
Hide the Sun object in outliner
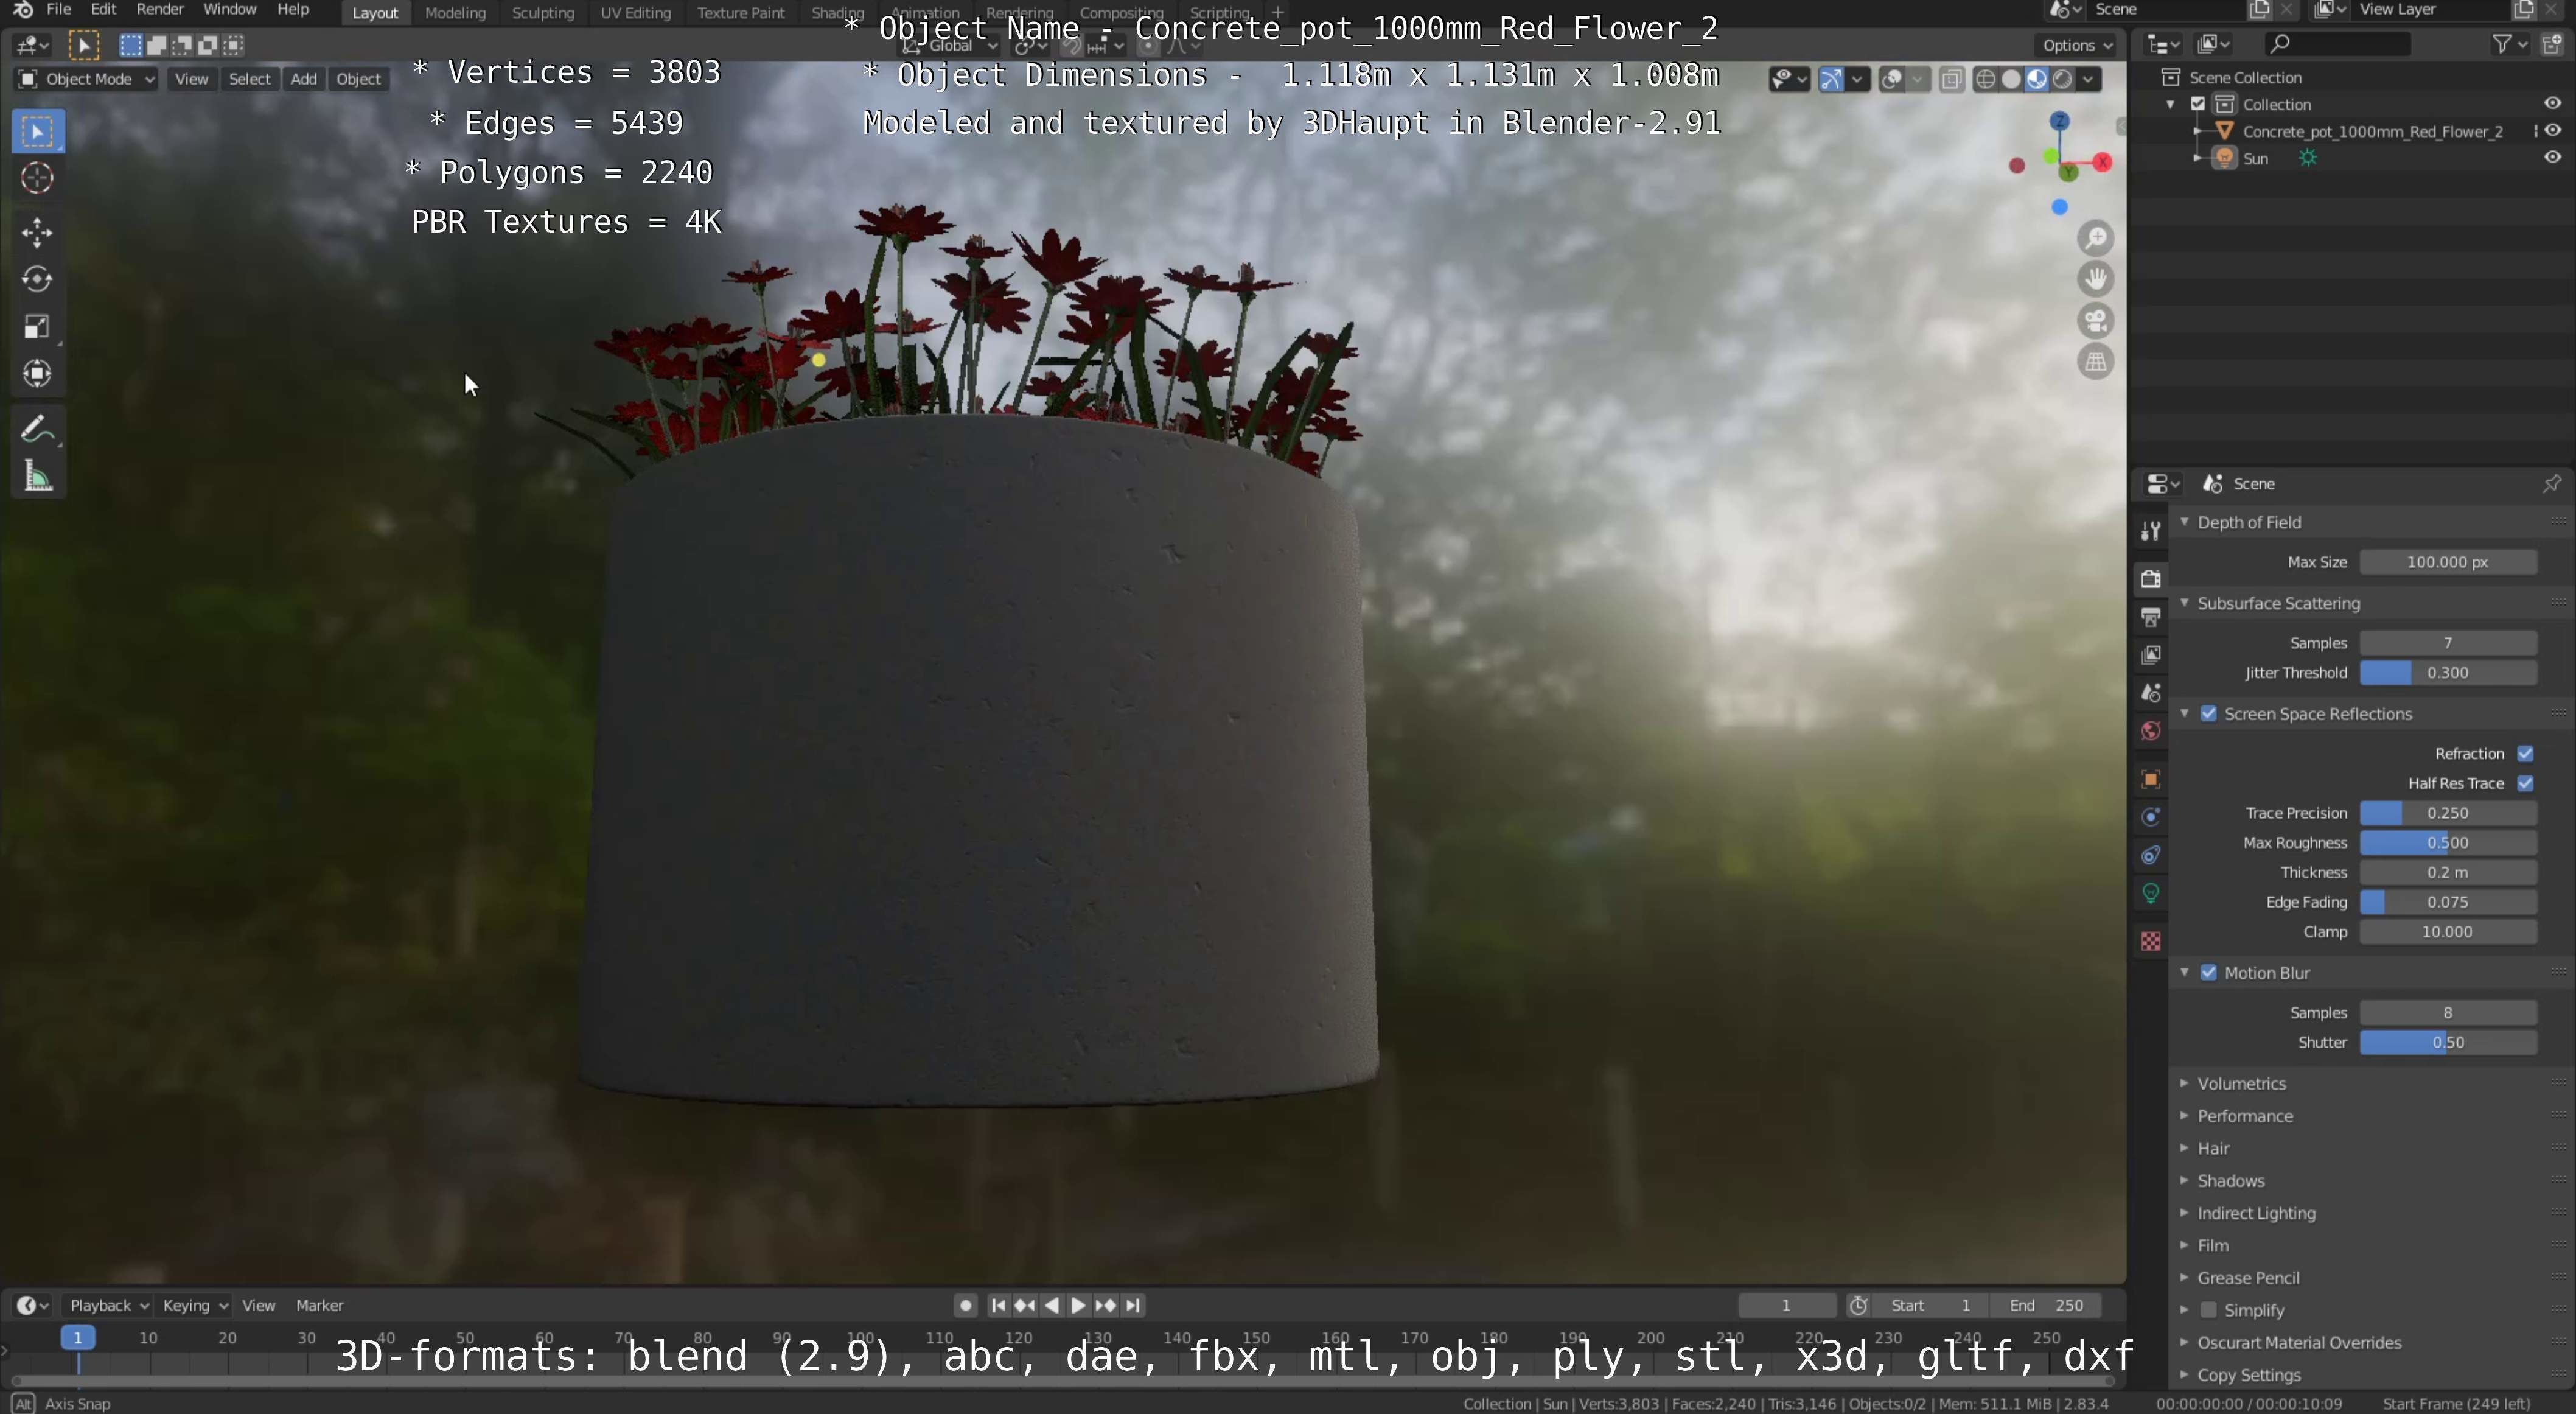[2553, 158]
